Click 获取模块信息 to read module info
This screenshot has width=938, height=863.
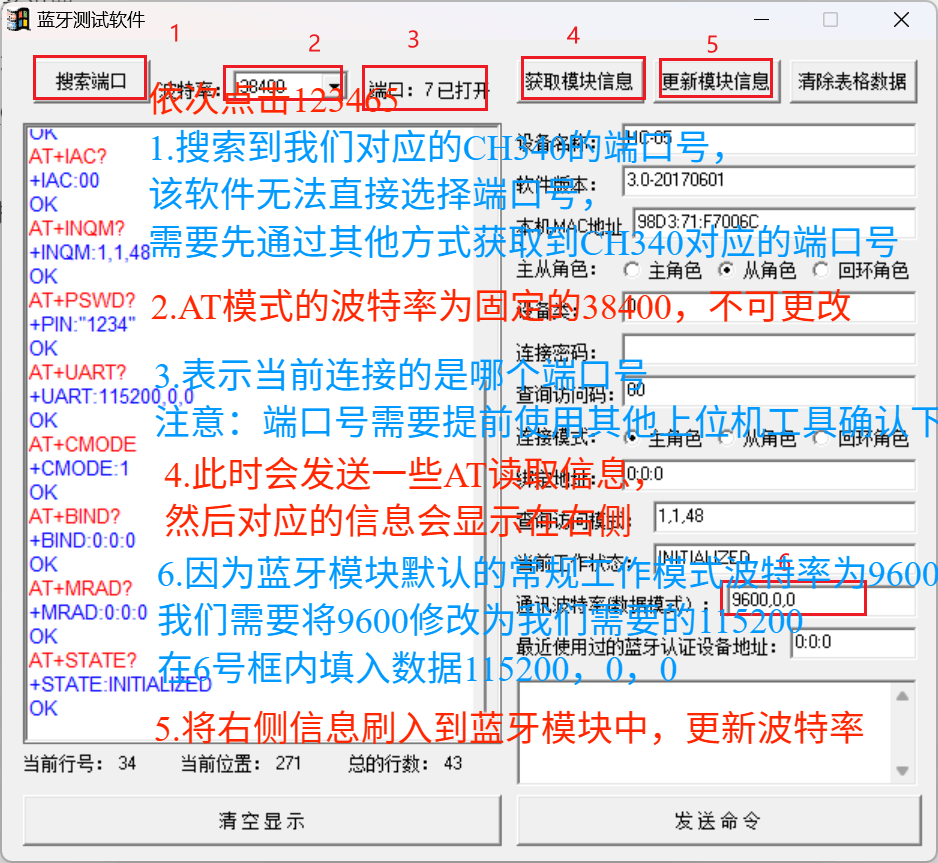pyautogui.click(x=579, y=81)
